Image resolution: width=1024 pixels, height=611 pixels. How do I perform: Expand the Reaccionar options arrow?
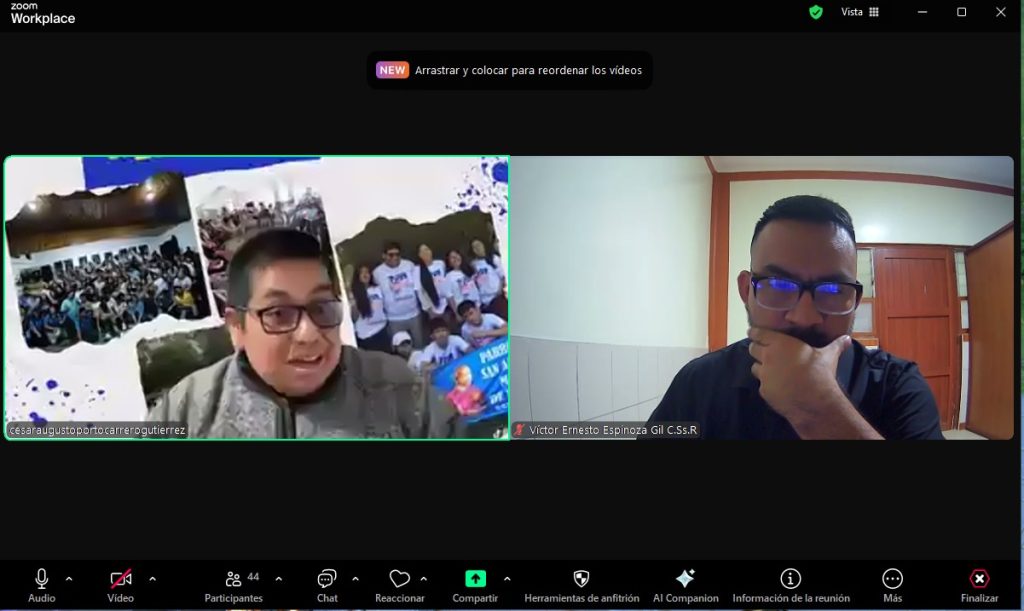(x=424, y=578)
